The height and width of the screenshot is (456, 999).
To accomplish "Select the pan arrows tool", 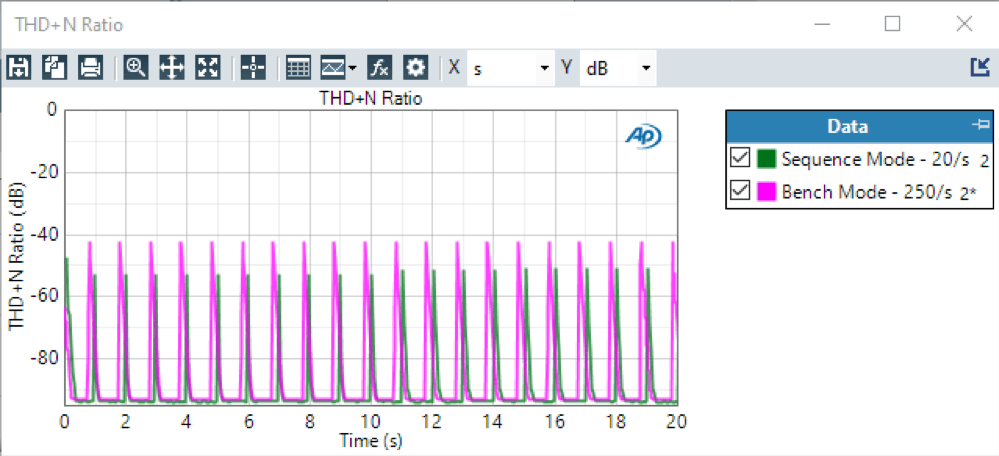I will pos(172,68).
